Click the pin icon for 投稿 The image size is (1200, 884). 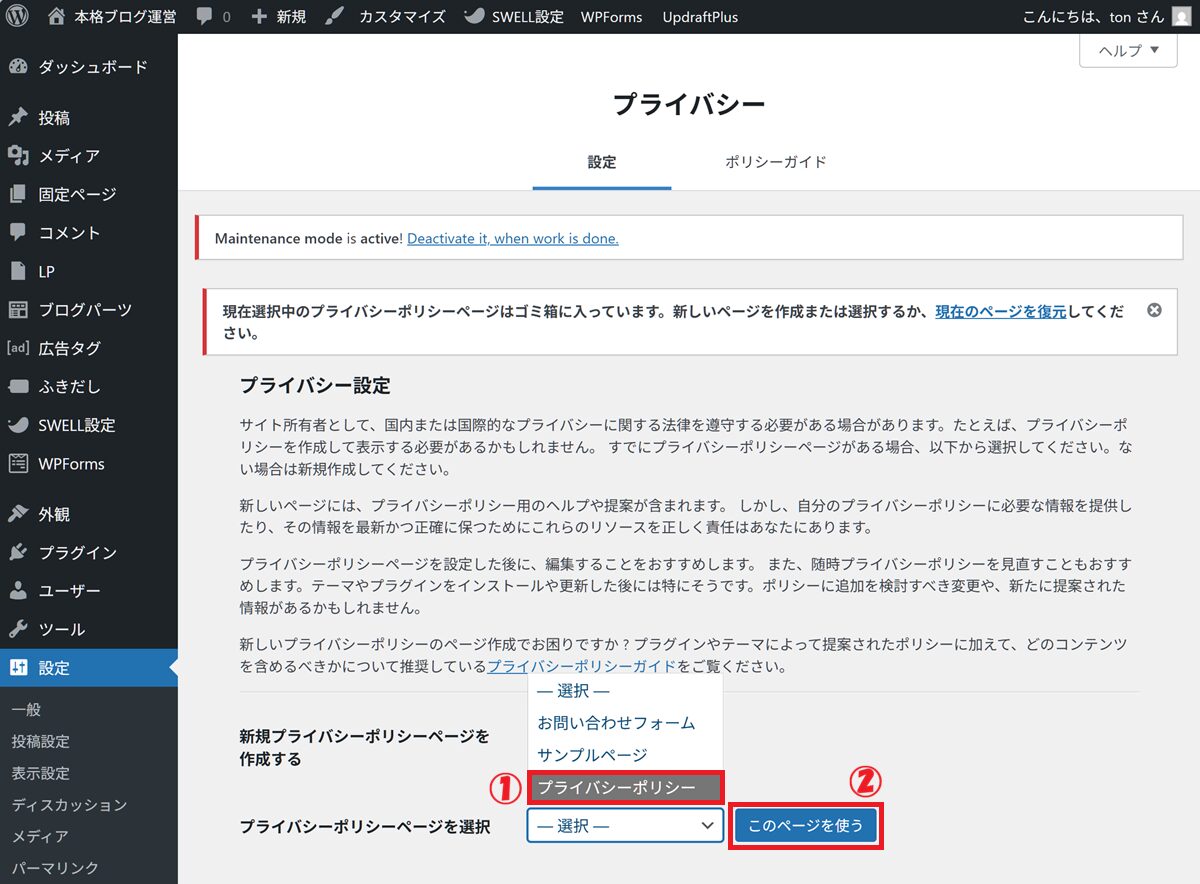coord(18,118)
